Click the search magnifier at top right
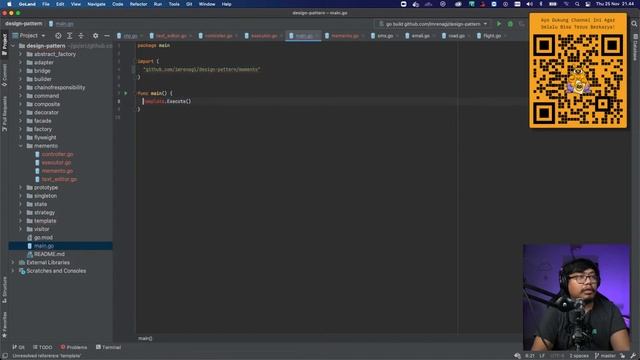The width and height of the screenshot is (640, 360). (x=634, y=24)
